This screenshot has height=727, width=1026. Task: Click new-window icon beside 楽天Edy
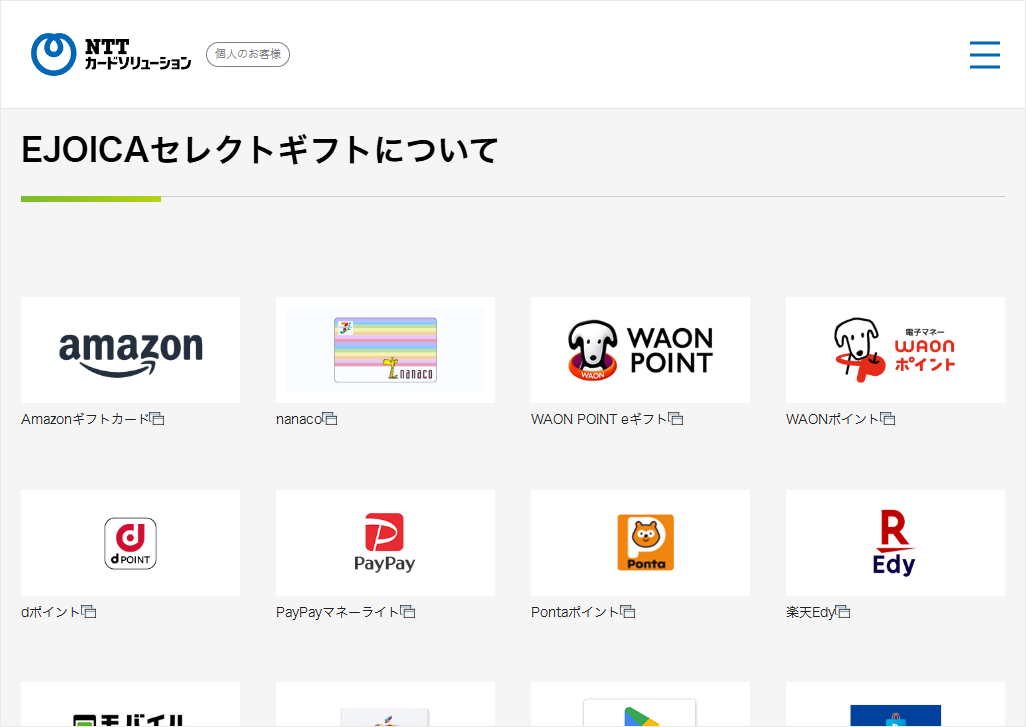click(x=843, y=612)
